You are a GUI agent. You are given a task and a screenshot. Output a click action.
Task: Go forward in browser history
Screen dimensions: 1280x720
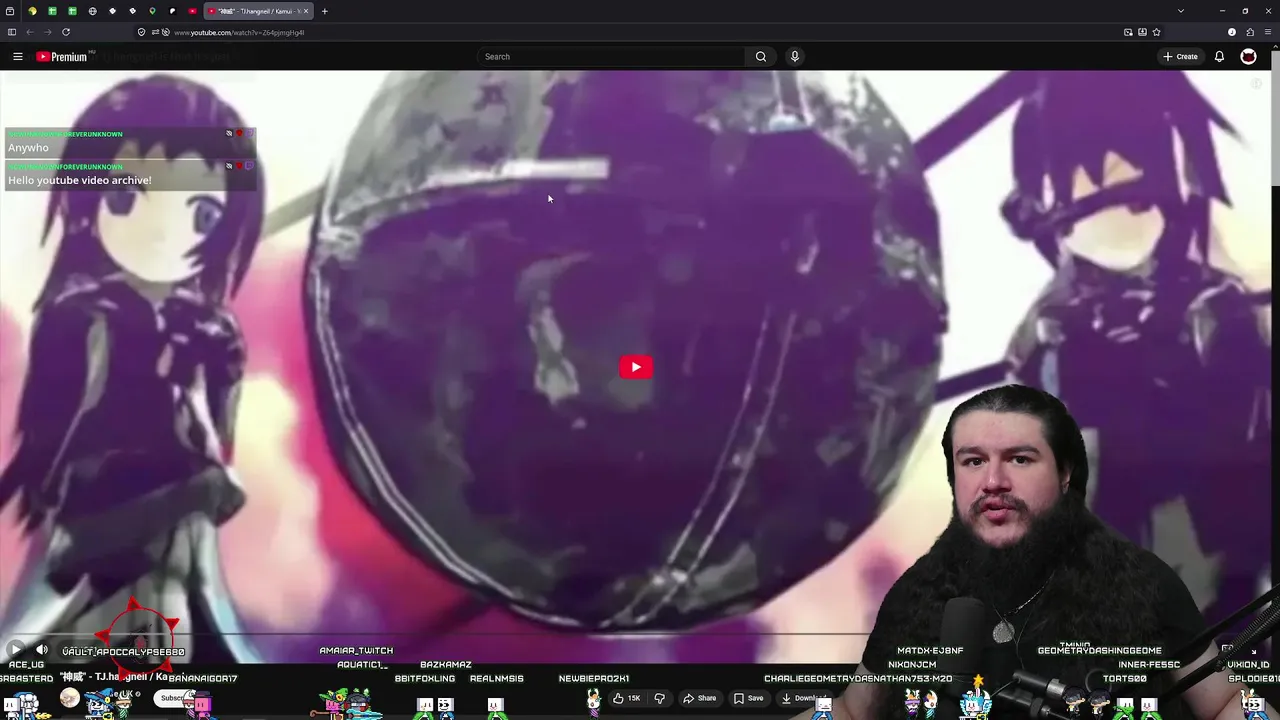[x=47, y=32]
